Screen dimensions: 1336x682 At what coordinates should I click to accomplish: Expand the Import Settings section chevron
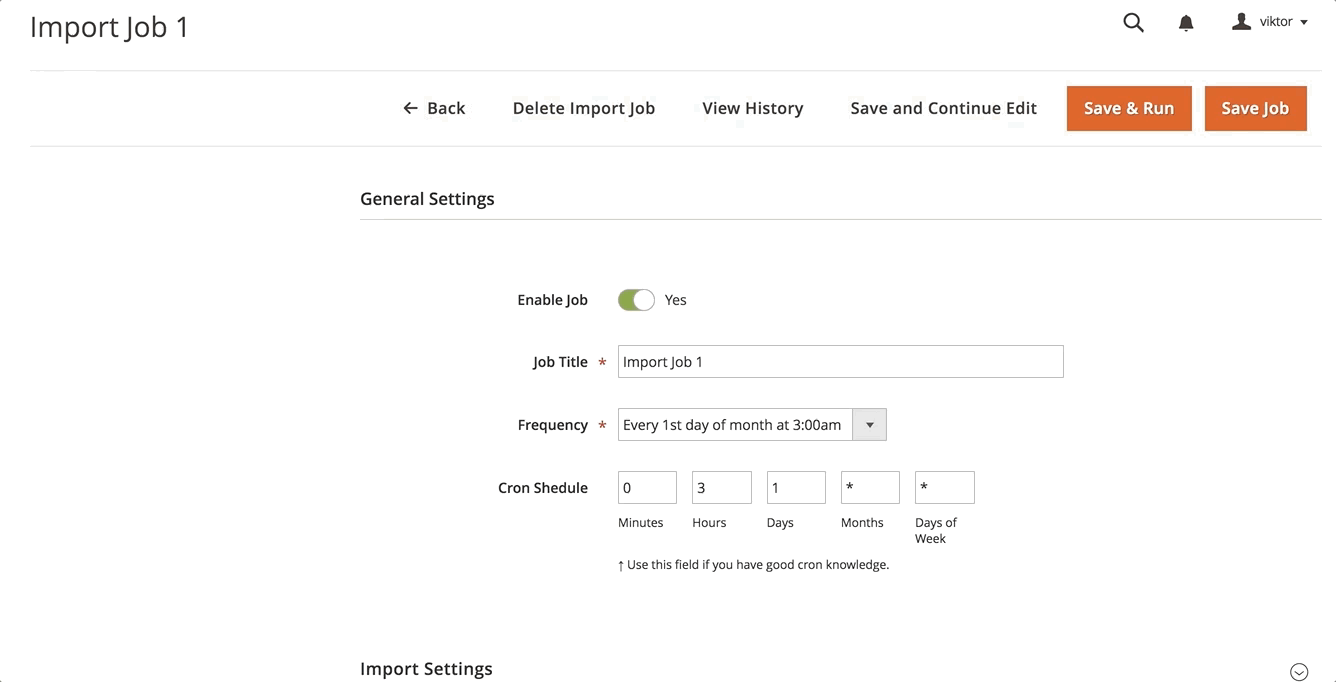click(1299, 672)
